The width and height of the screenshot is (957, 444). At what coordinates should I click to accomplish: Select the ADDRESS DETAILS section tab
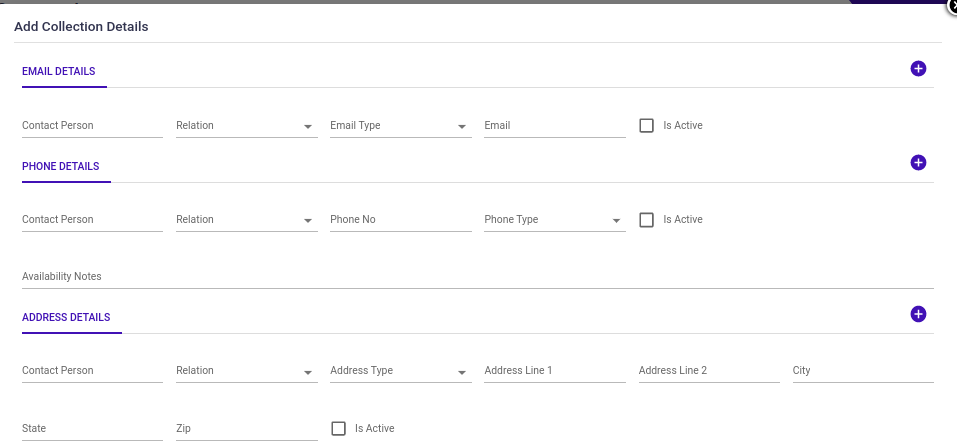66,318
